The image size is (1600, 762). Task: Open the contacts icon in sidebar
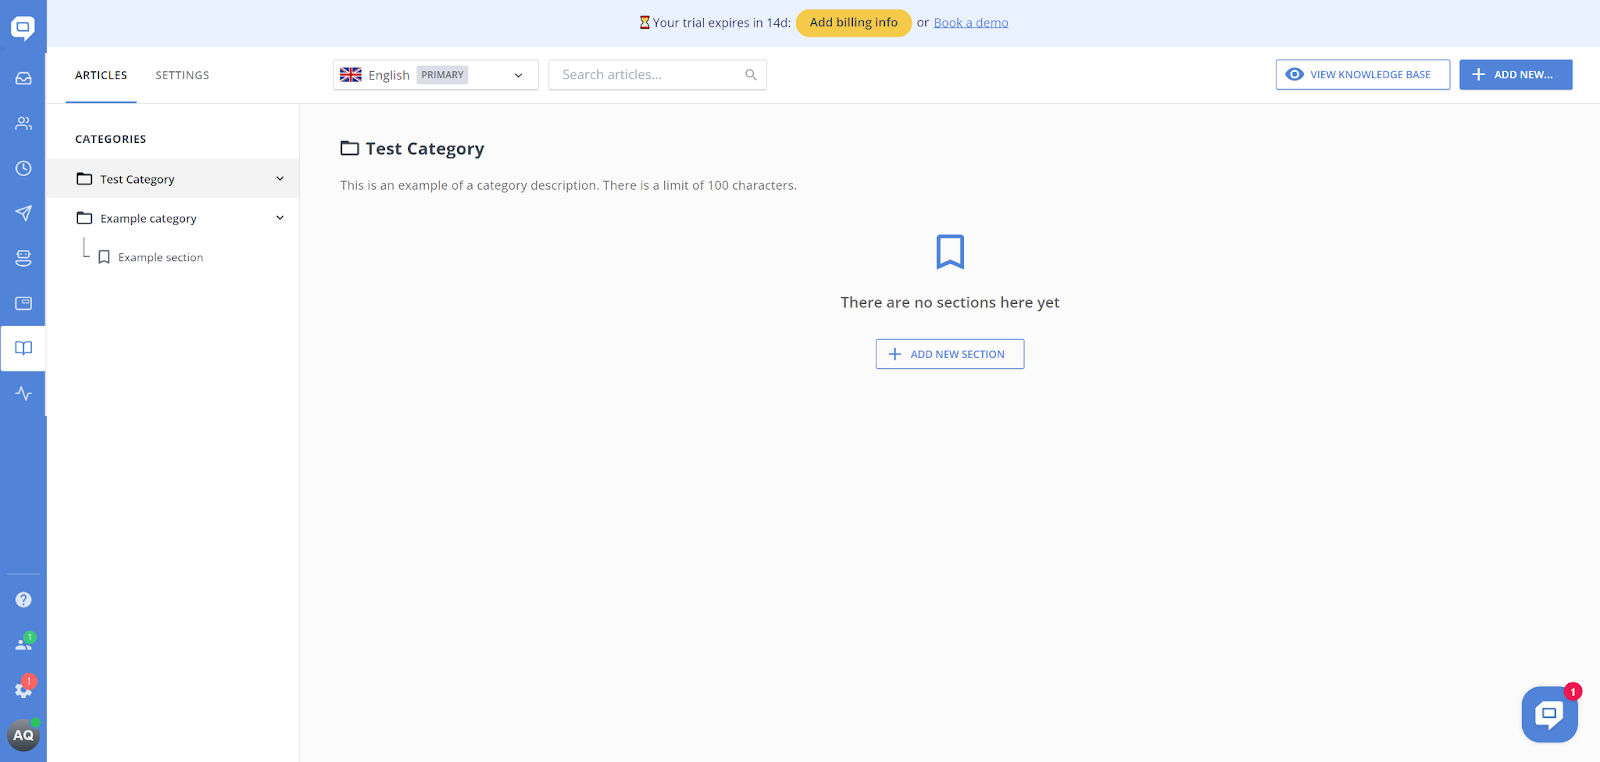(23, 123)
